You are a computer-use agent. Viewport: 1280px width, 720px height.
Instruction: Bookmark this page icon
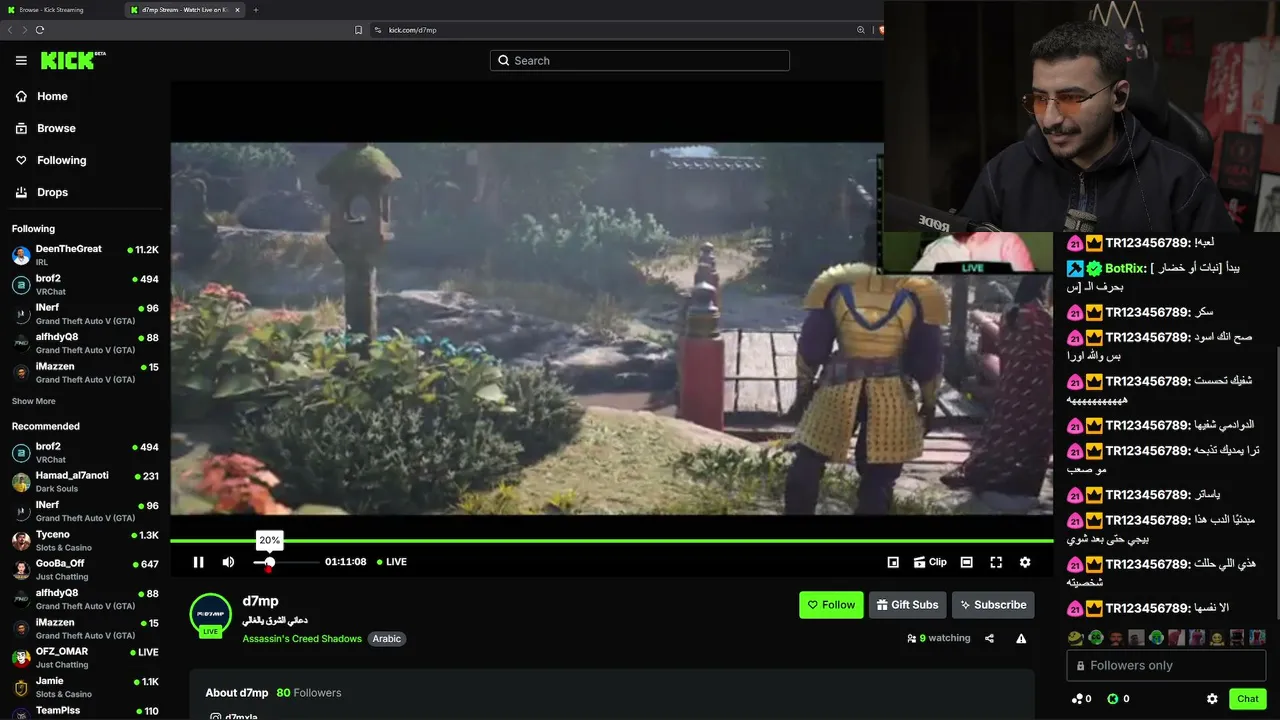pyautogui.click(x=359, y=30)
